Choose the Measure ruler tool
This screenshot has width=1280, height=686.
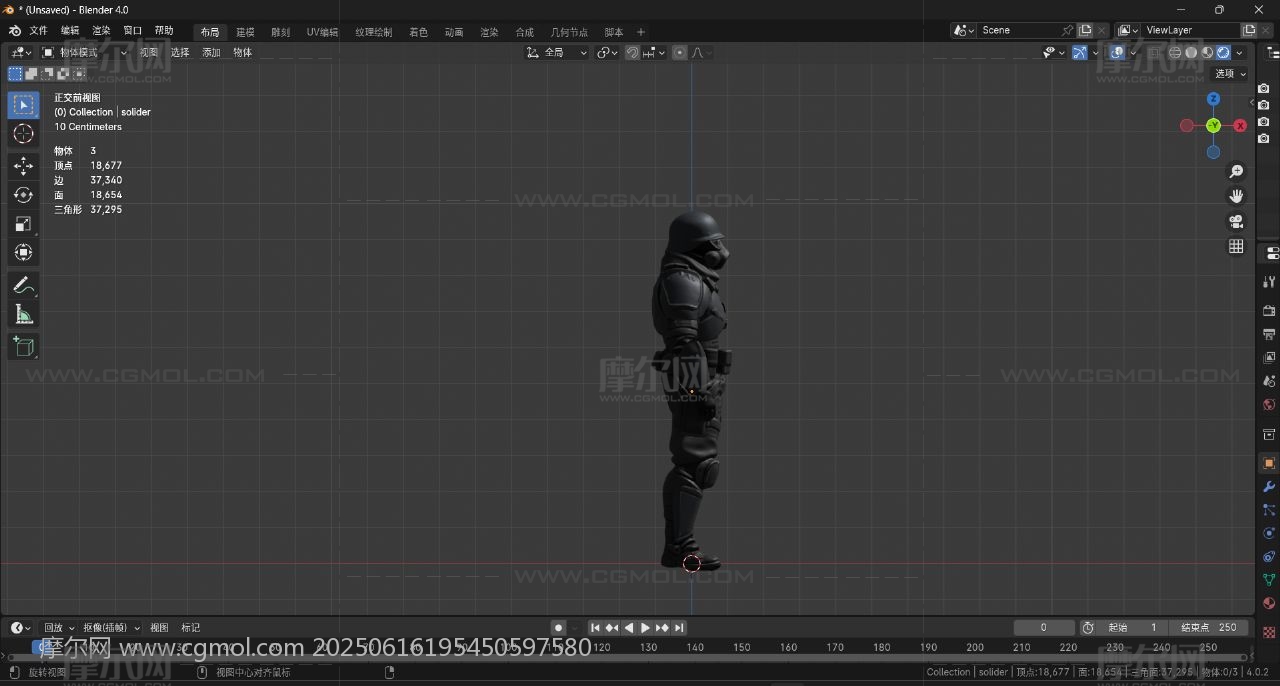pos(23,315)
